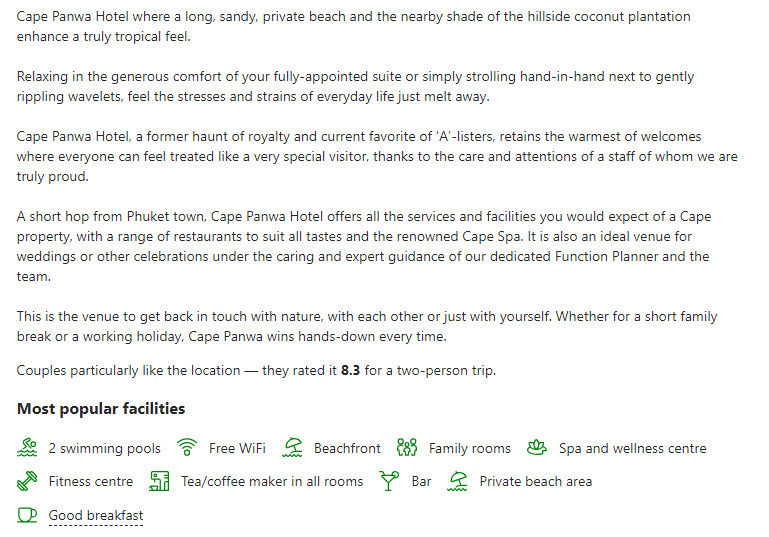769x537 pixels.
Task: Select the '2 swimming pools' label
Action: (104, 448)
